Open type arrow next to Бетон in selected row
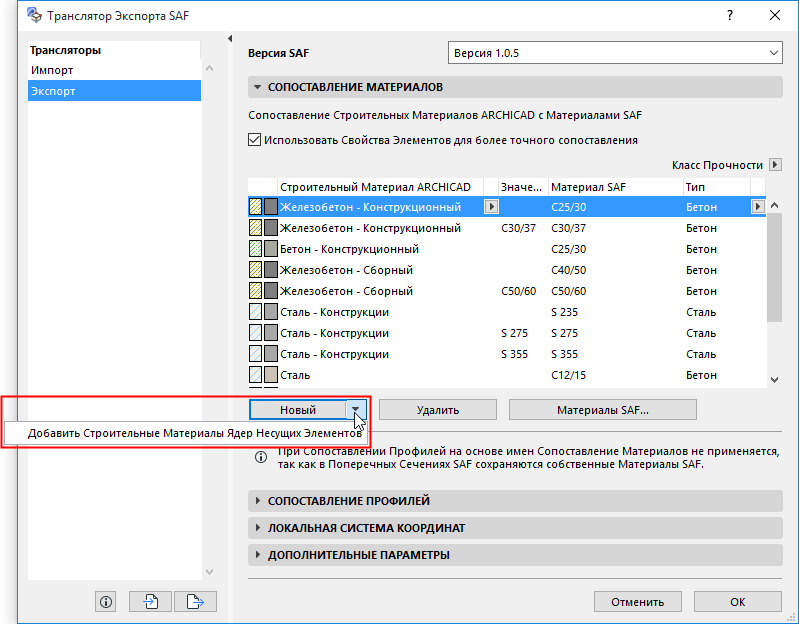Screen dimensions: 799x624 [758, 207]
